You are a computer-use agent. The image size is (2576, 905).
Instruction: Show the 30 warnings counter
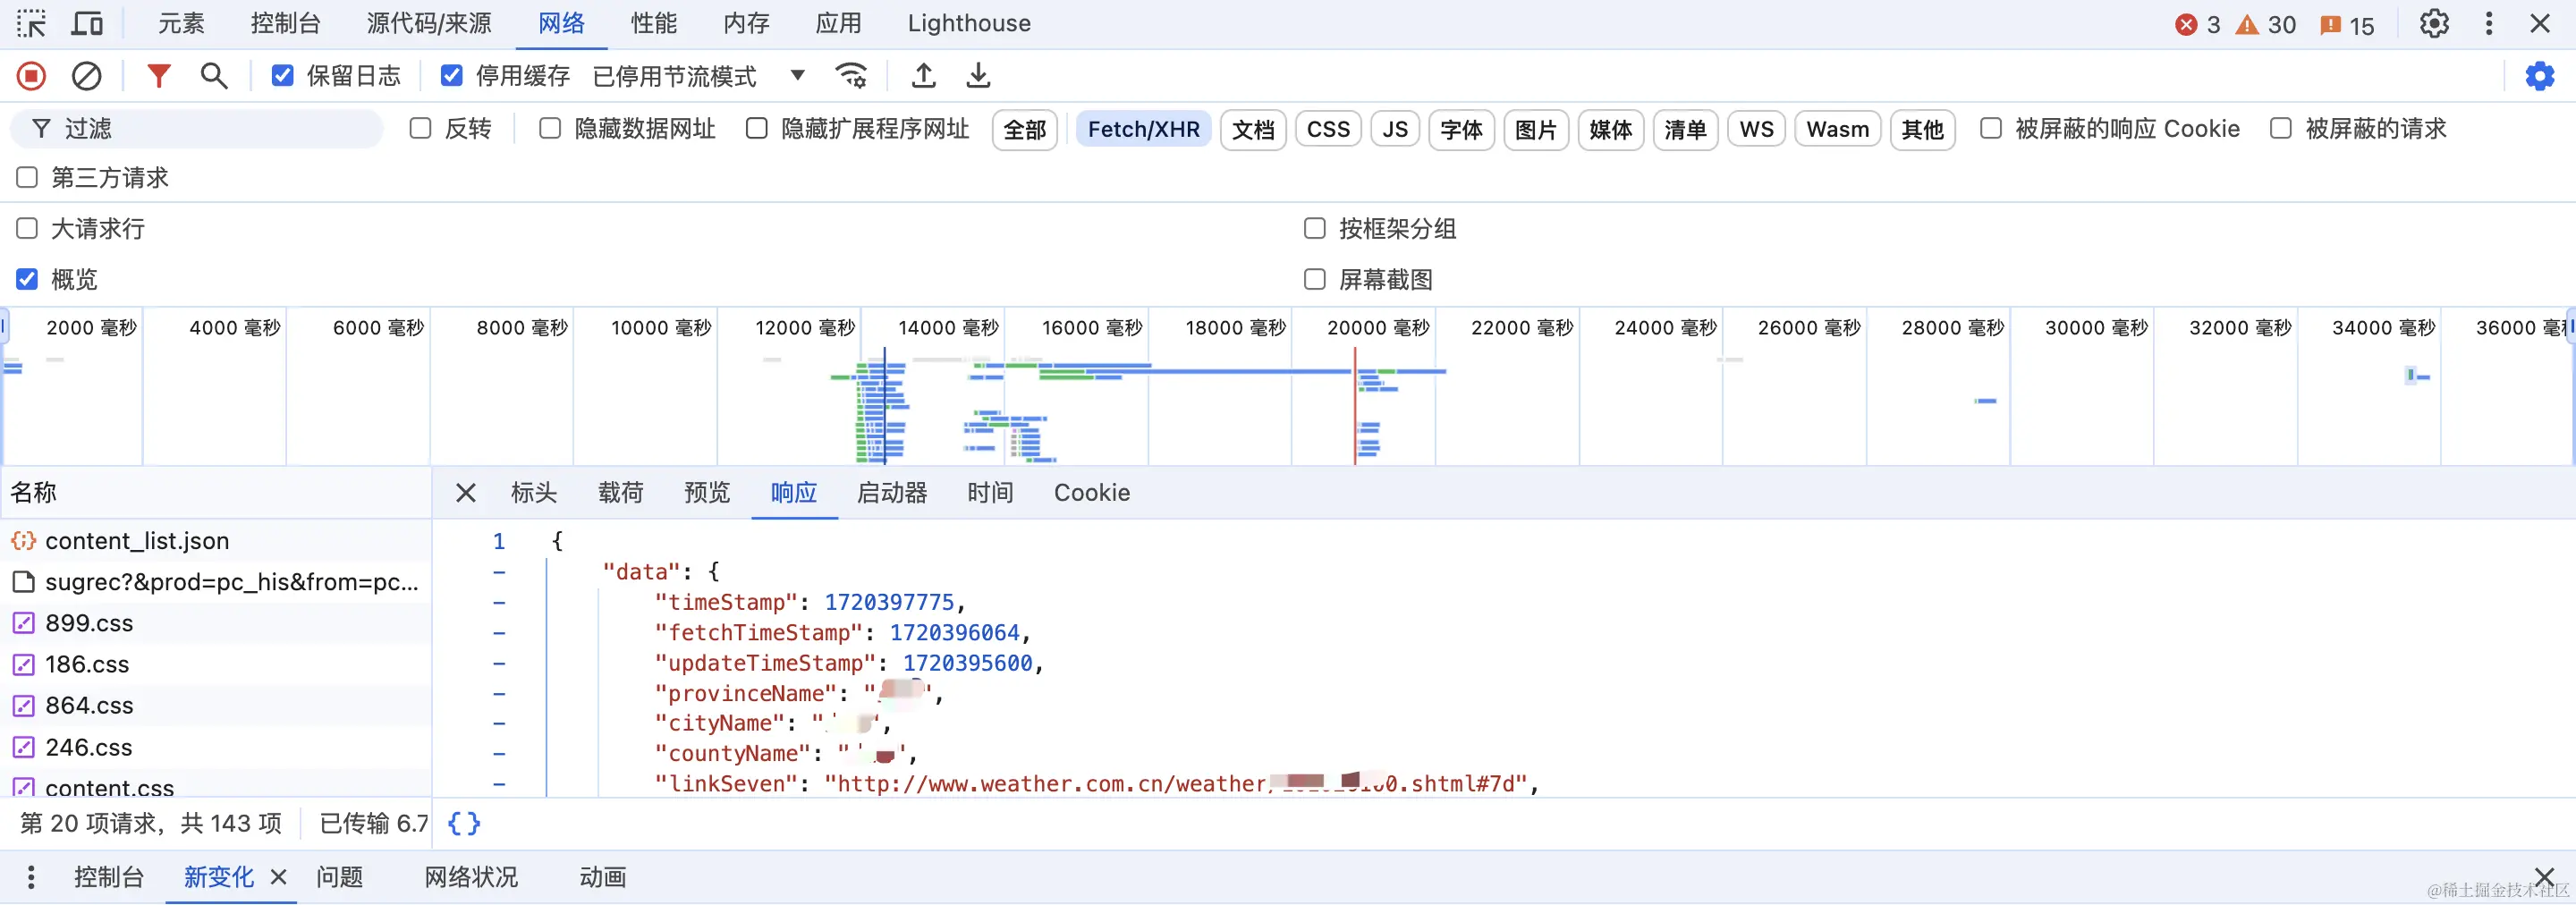[2265, 25]
